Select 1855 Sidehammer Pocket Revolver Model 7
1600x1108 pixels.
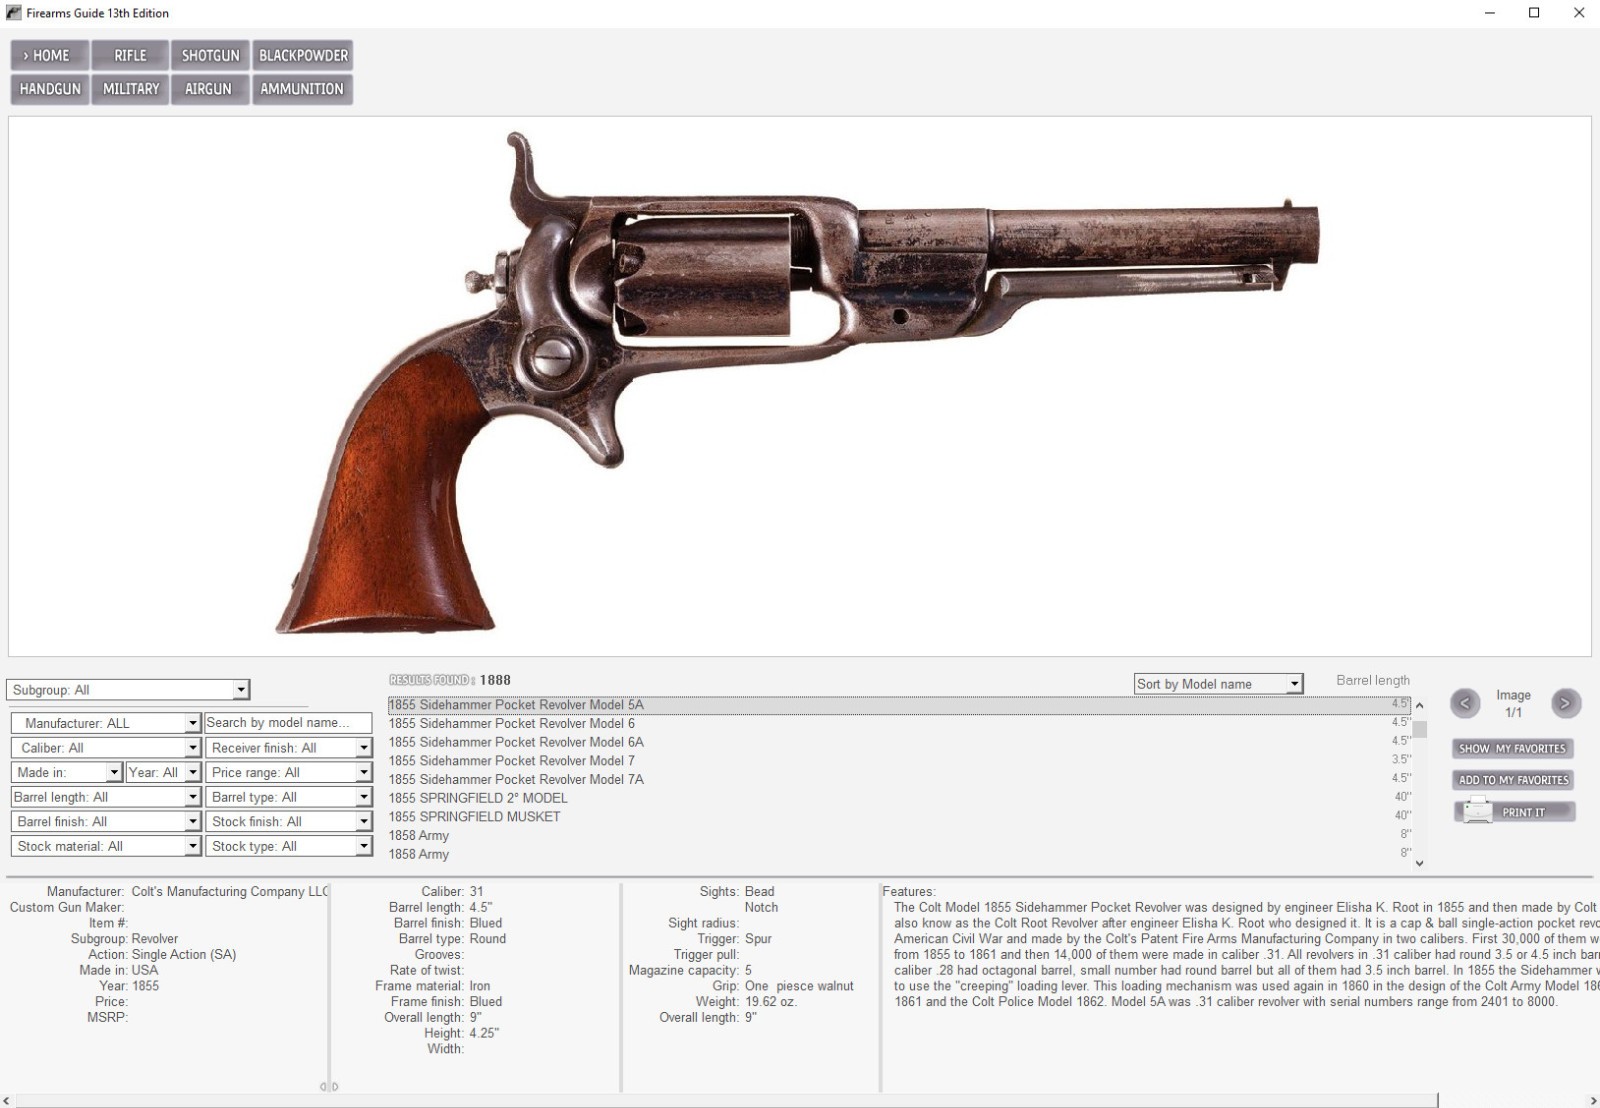click(899, 761)
